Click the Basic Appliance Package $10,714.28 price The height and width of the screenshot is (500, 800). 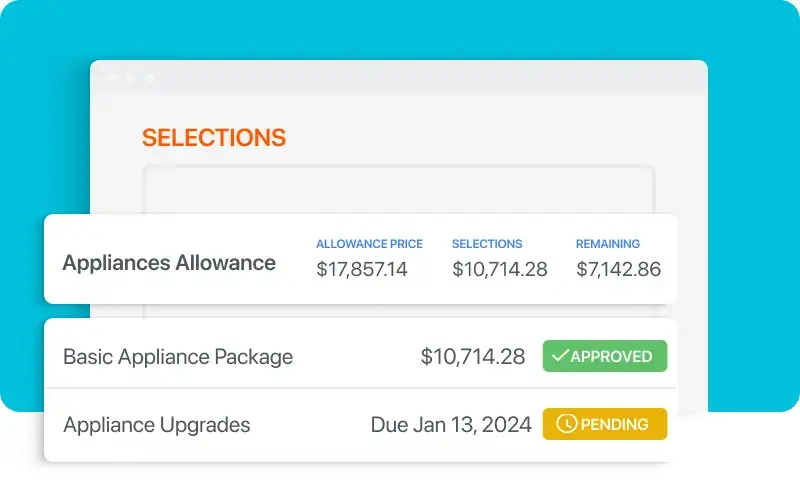pos(472,357)
